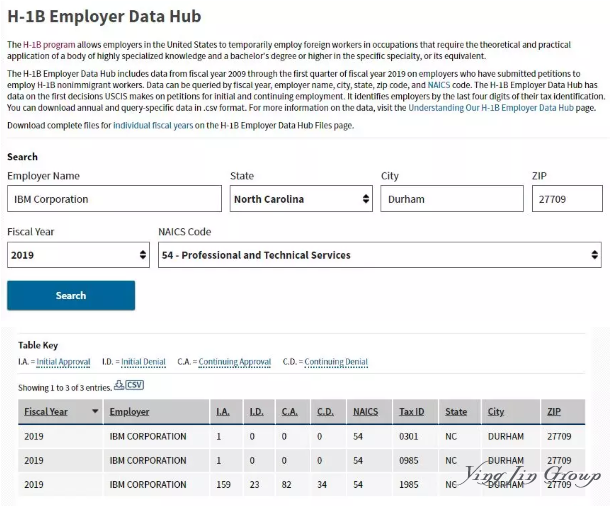Click the Initial Denial table key link
611x506 pixels.
(143, 362)
